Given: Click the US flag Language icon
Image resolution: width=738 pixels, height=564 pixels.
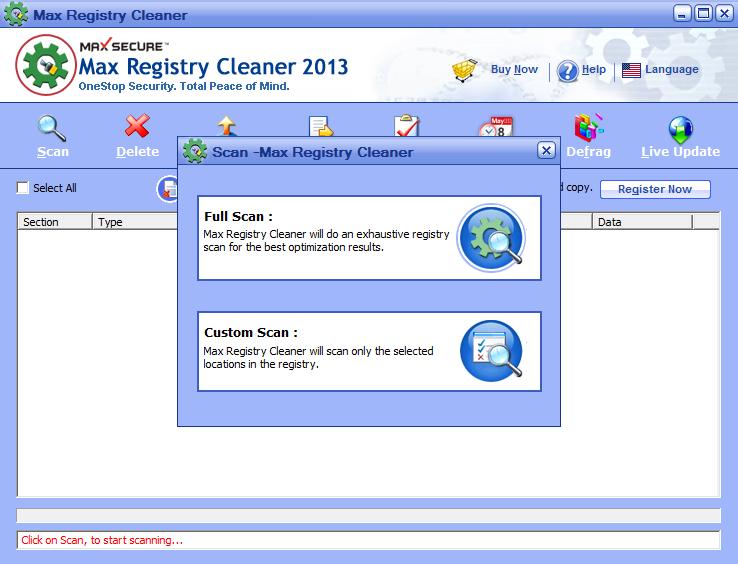Looking at the screenshot, I should [631, 71].
